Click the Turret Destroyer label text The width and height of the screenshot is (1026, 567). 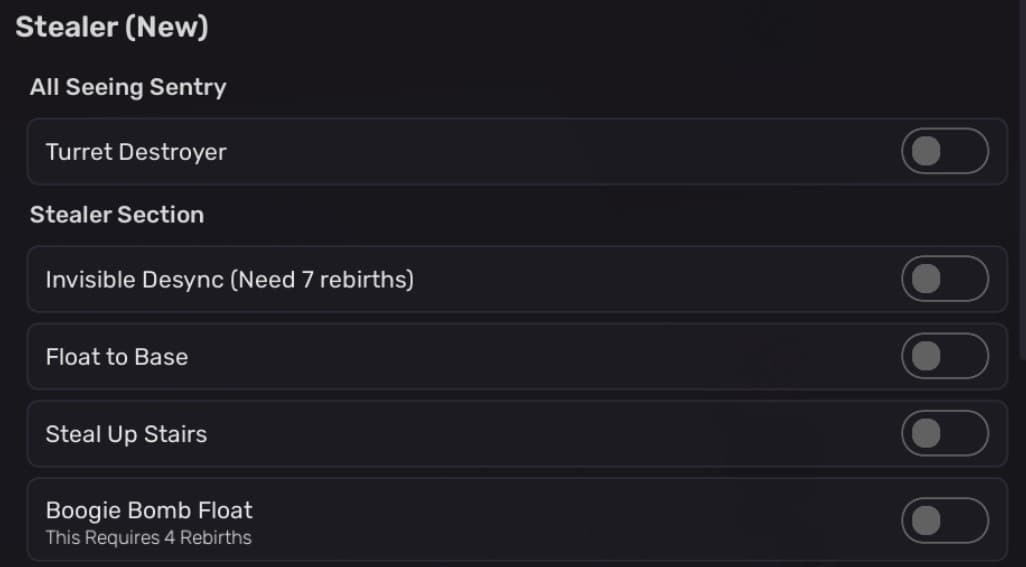(136, 152)
